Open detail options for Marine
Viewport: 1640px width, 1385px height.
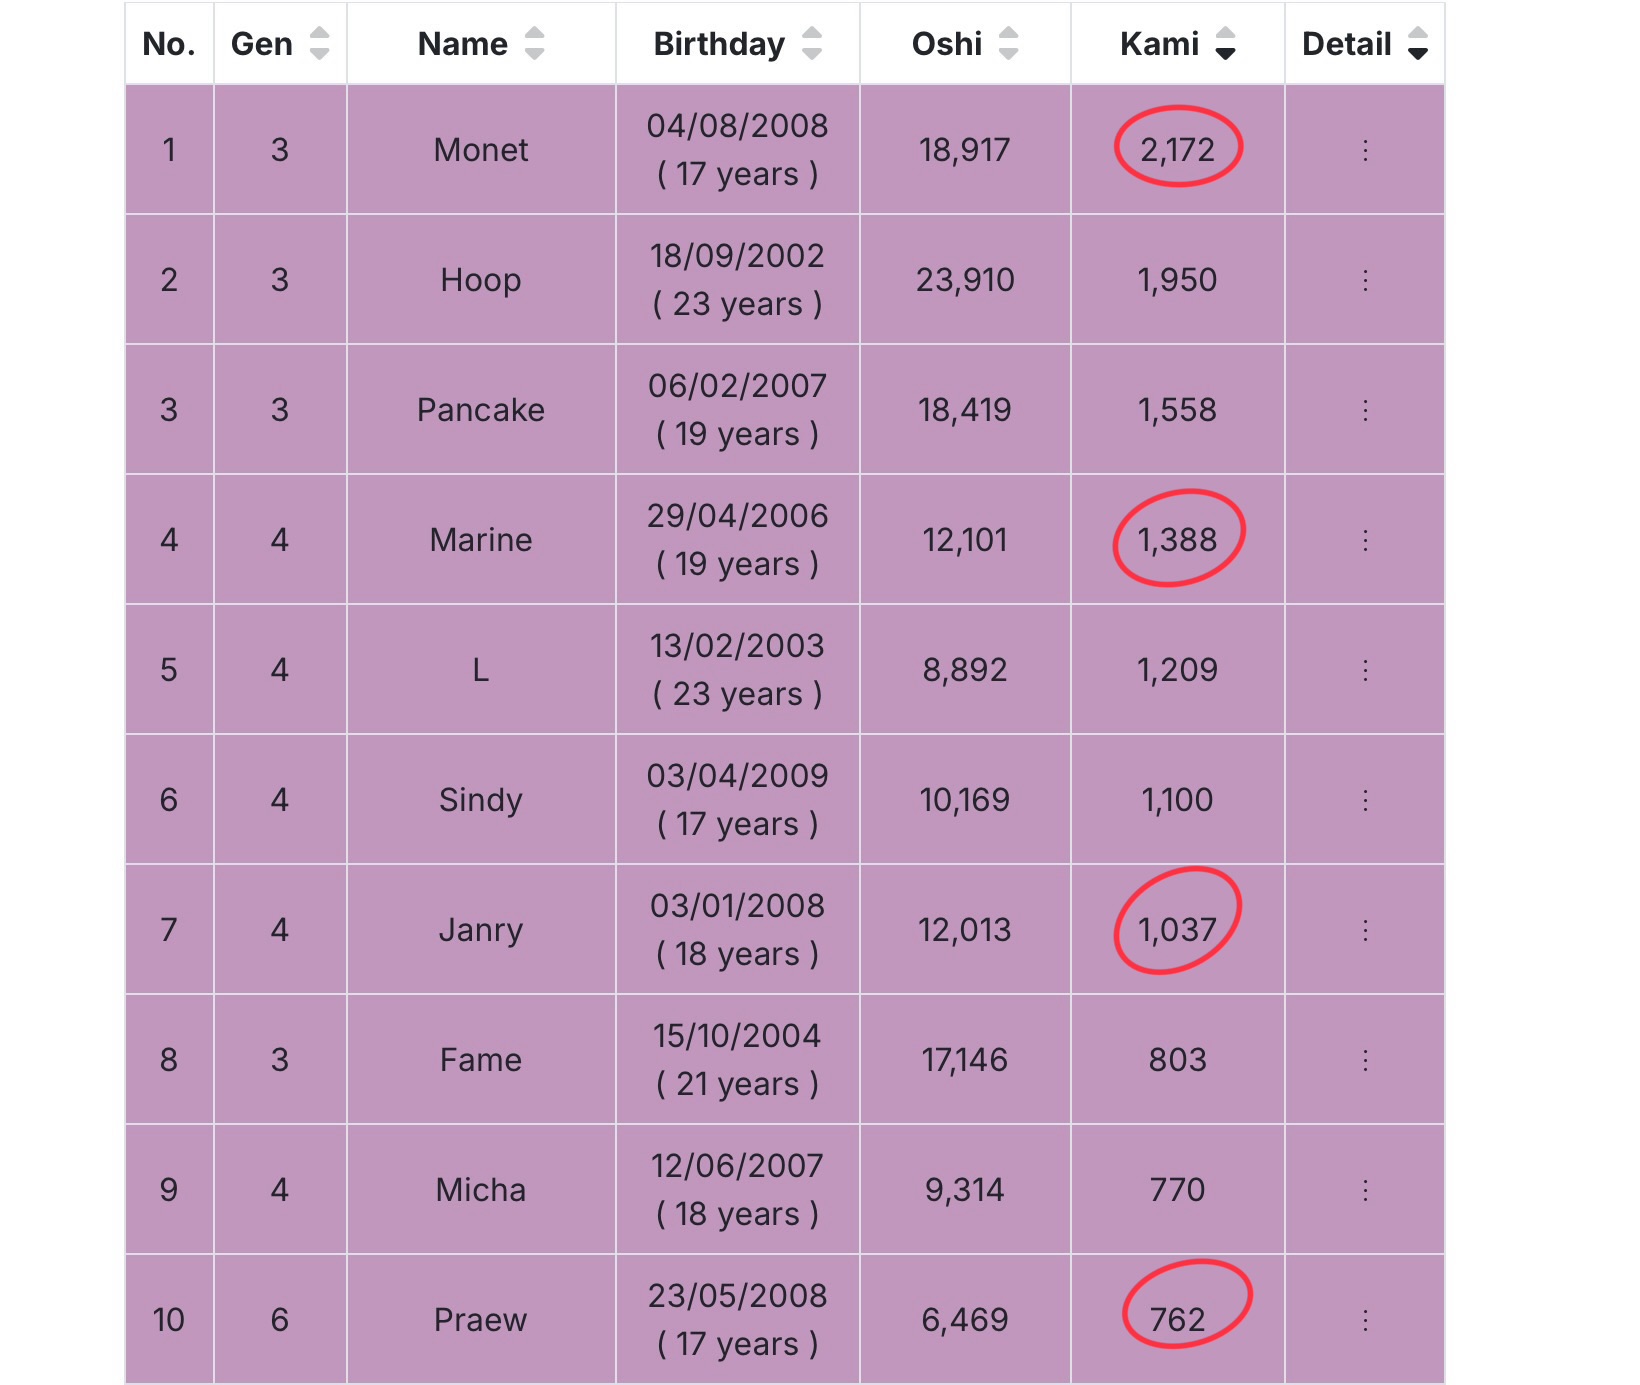(x=1365, y=540)
